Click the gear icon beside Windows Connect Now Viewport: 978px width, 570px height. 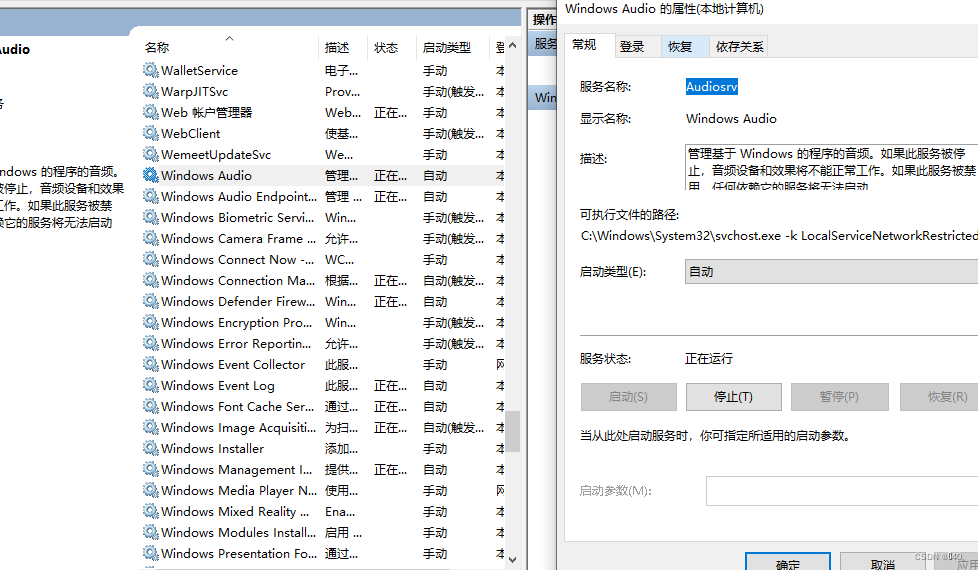[150, 259]
